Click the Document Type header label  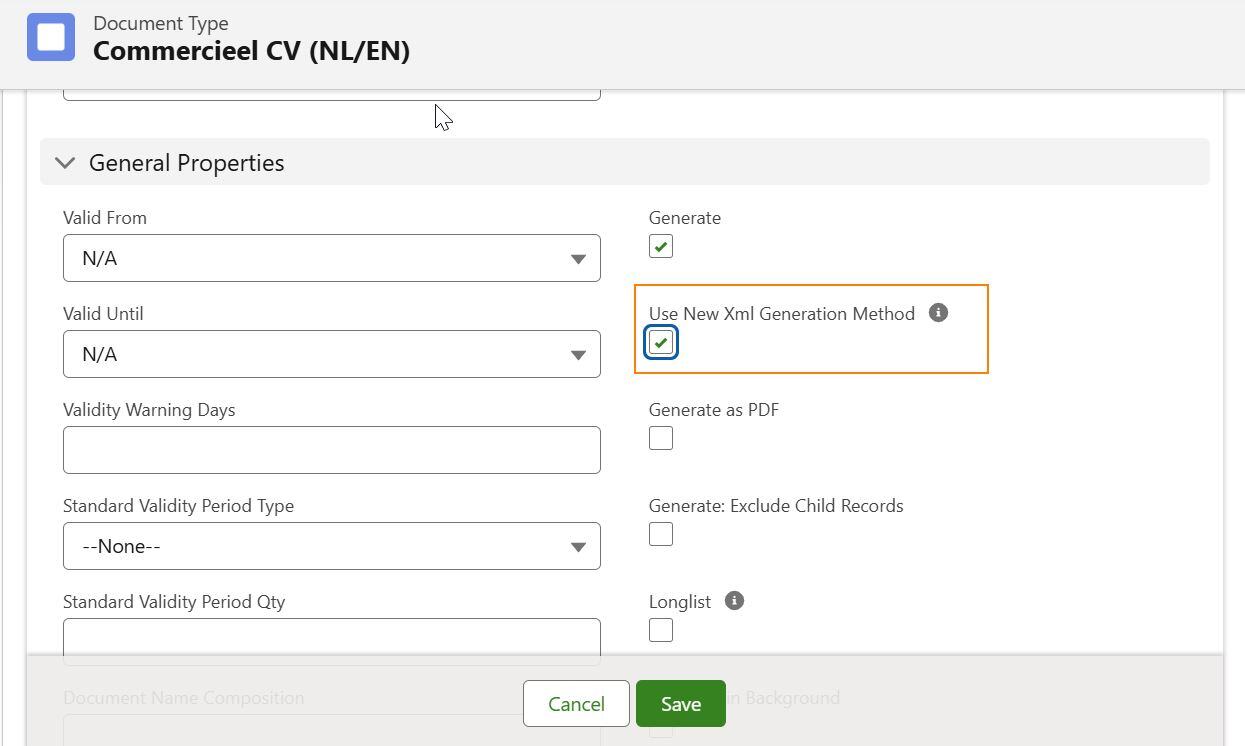tap(160, 23)
